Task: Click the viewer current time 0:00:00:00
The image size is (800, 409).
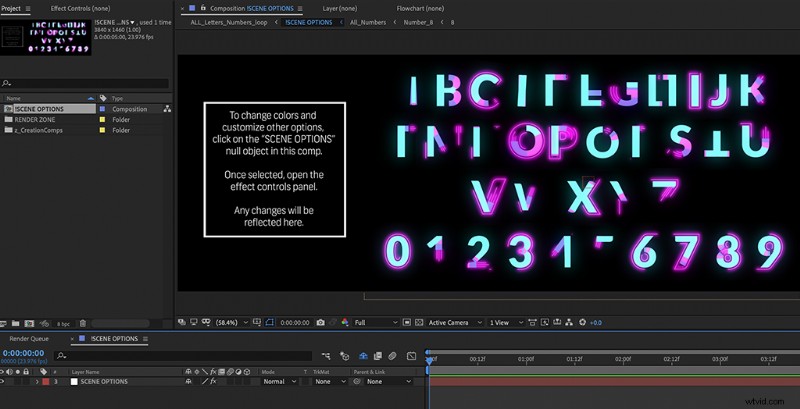Action: click(294, 323)
